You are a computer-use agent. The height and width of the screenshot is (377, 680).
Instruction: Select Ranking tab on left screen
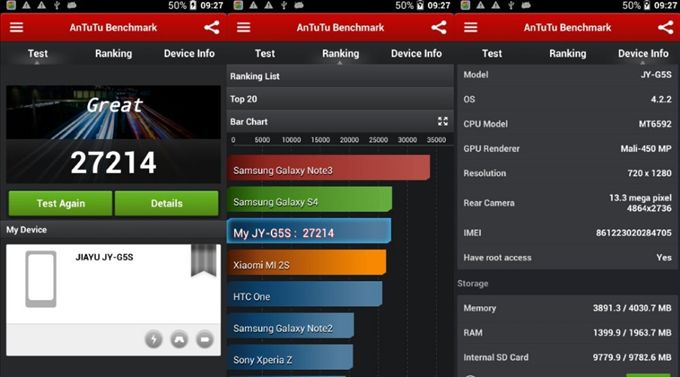(113, 53)
